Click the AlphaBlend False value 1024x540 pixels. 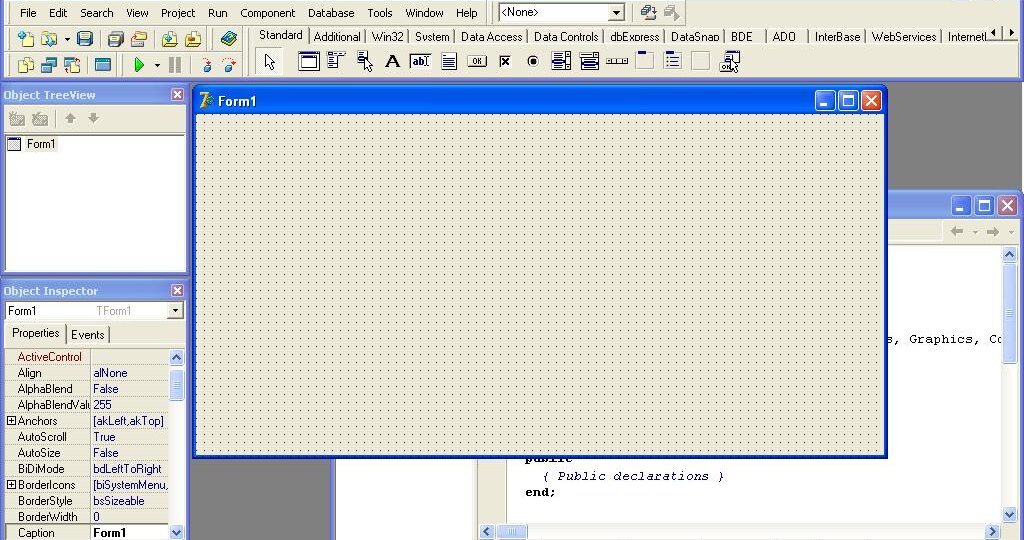pyautogui.click(x=130, y=389)
